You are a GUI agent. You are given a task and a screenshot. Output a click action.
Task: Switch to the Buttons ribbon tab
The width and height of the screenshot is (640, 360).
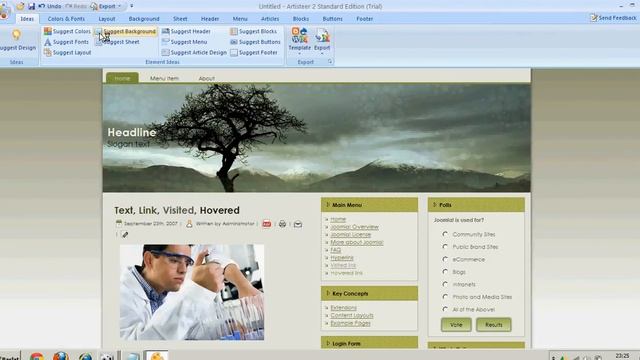333,19
